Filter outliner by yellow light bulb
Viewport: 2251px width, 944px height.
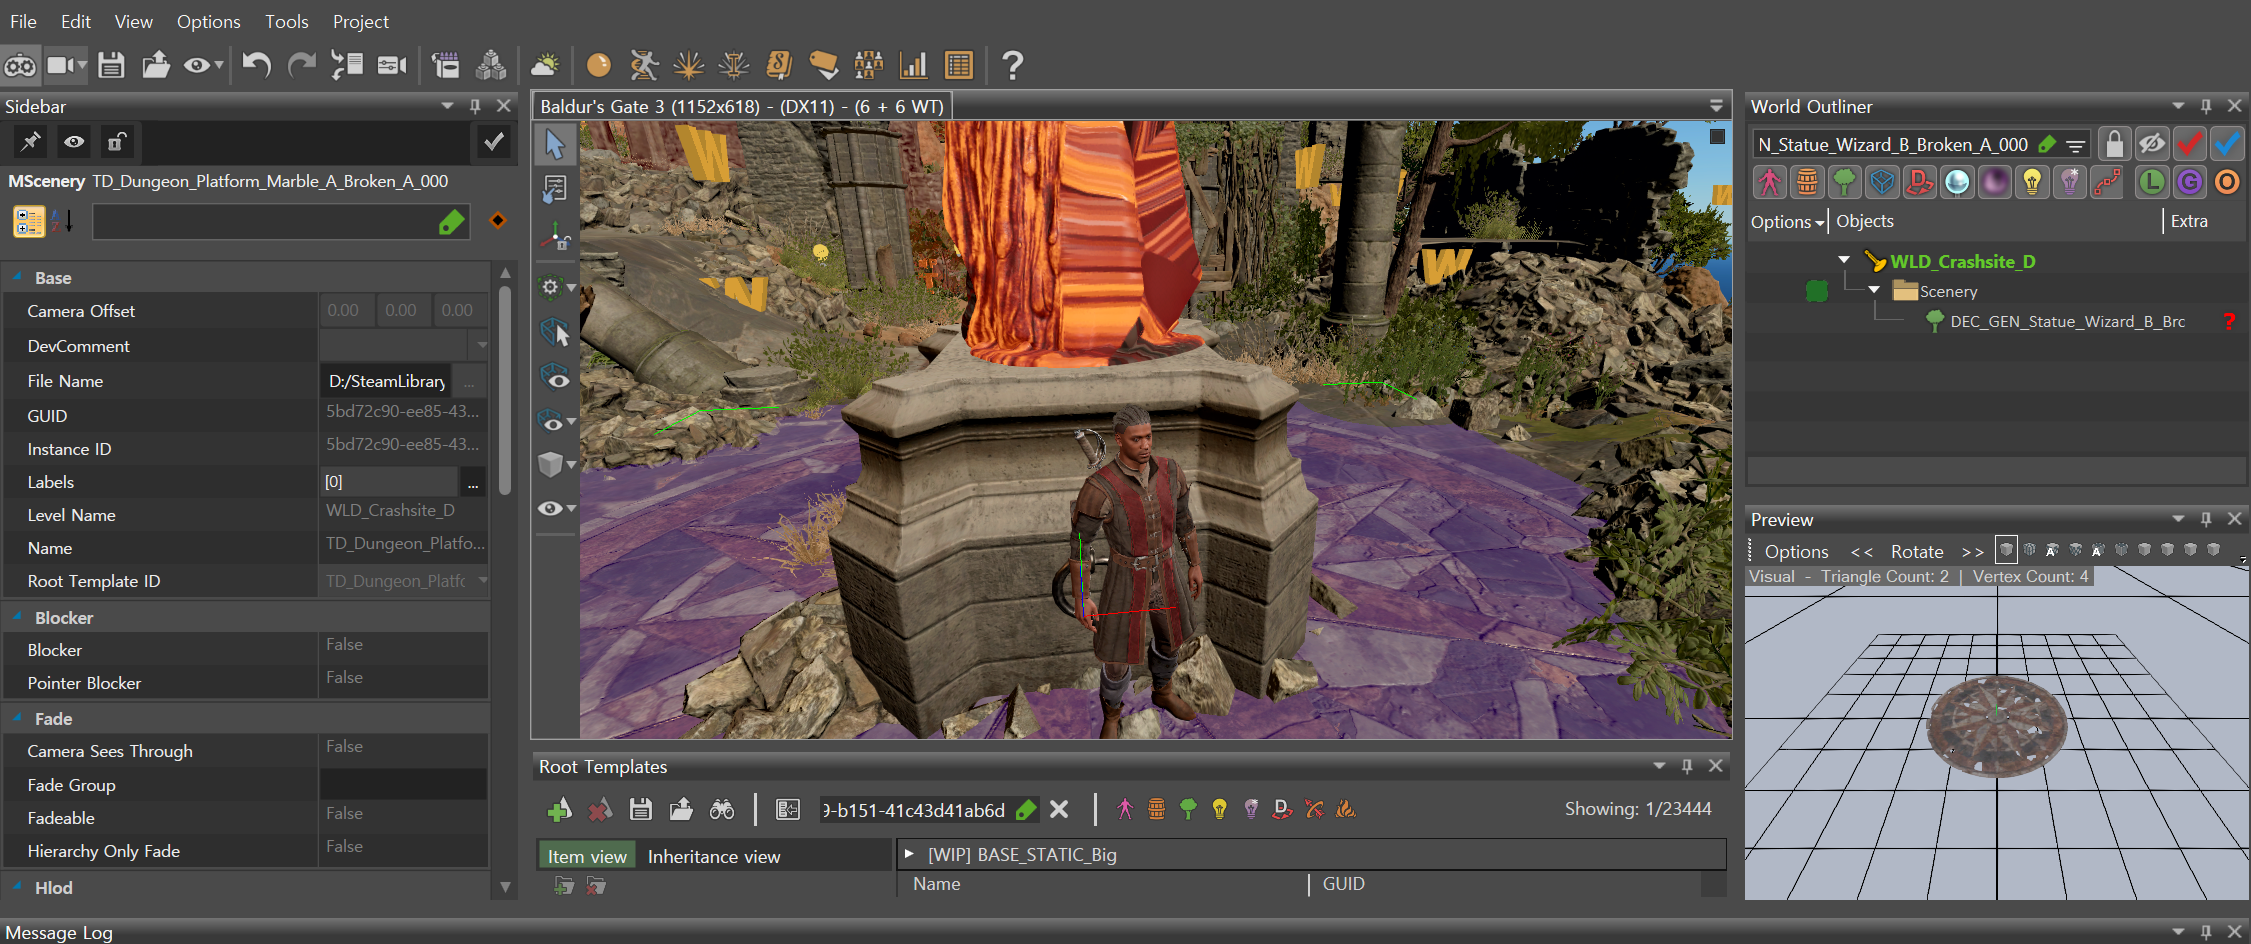2031,182
